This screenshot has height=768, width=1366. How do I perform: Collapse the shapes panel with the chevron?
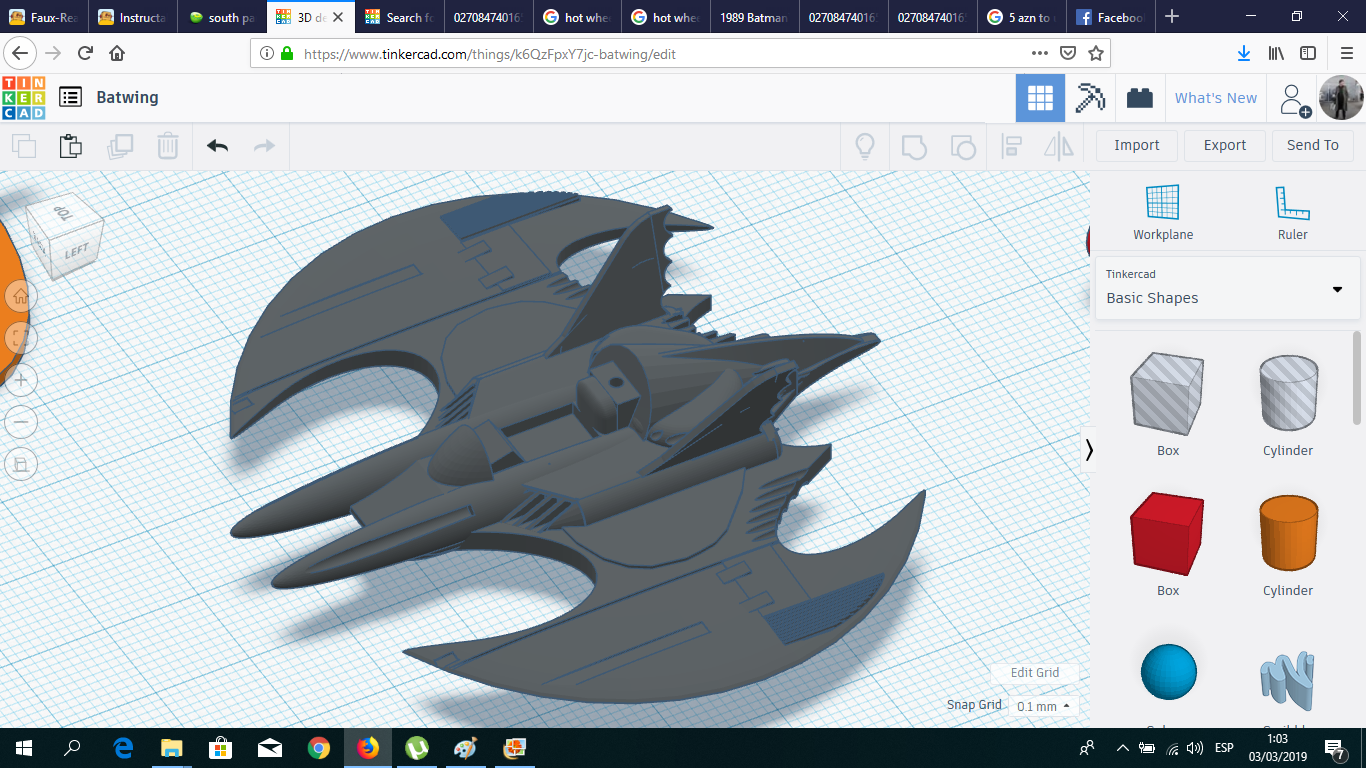point(1089,450)
